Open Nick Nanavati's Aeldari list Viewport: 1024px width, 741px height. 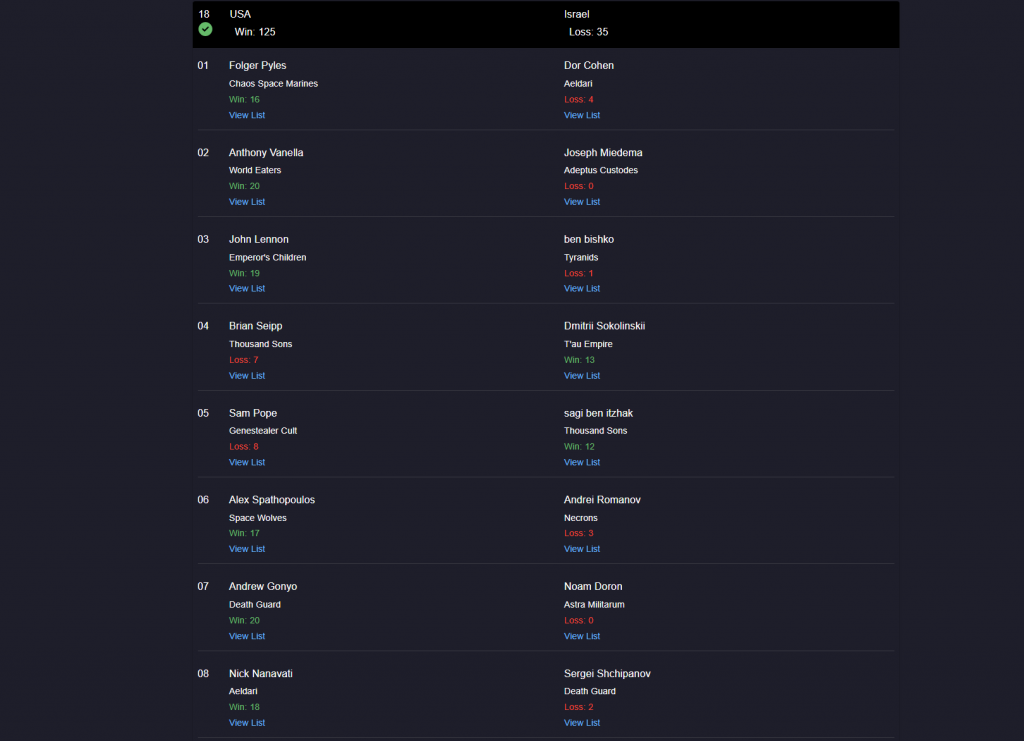[247, 723]
